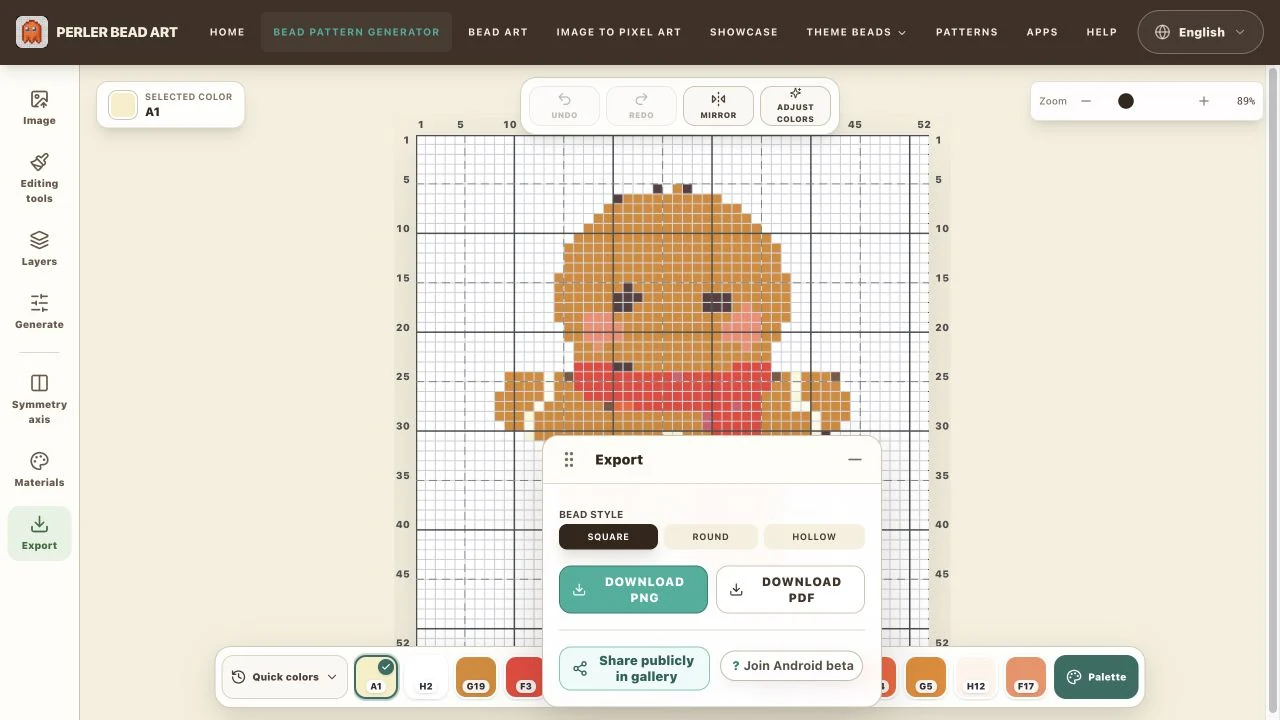Open the English language dropdown
Image resolution: width=1280 pixels, height=720 pixels.
tap(1200, 32)
